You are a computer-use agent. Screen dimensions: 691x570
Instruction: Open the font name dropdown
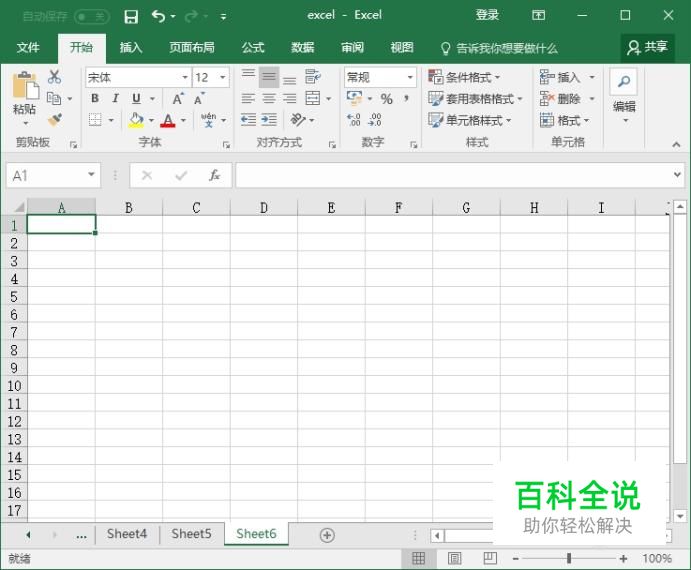(x=185, y=78)
